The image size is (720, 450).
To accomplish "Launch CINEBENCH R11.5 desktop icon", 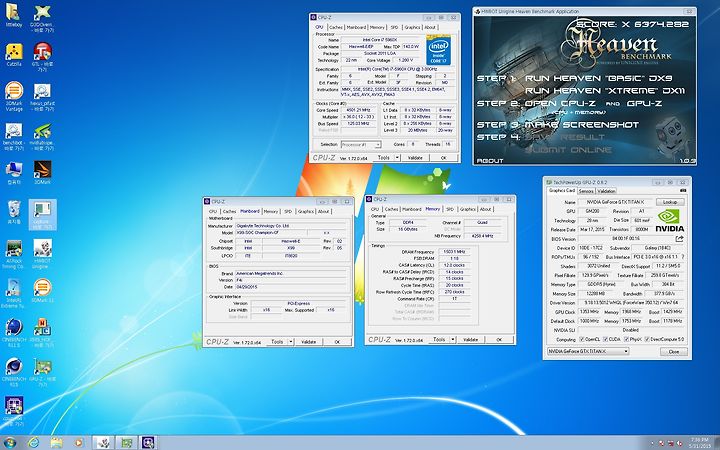I will [x=14, y=333].
